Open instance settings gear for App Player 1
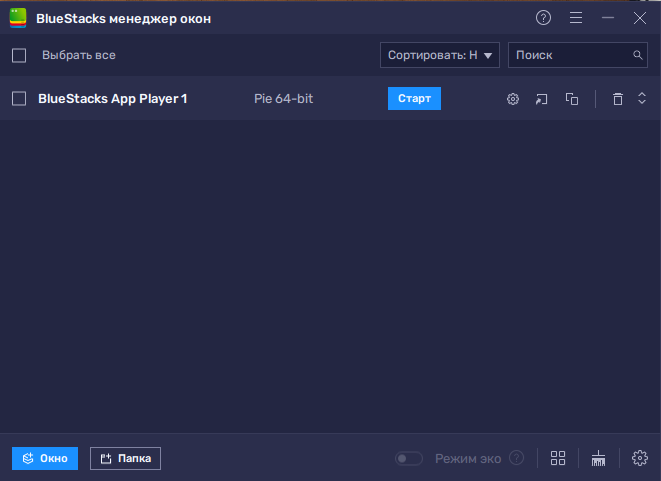The height and width of the screenshot is (481, 661). coord(513,99)
